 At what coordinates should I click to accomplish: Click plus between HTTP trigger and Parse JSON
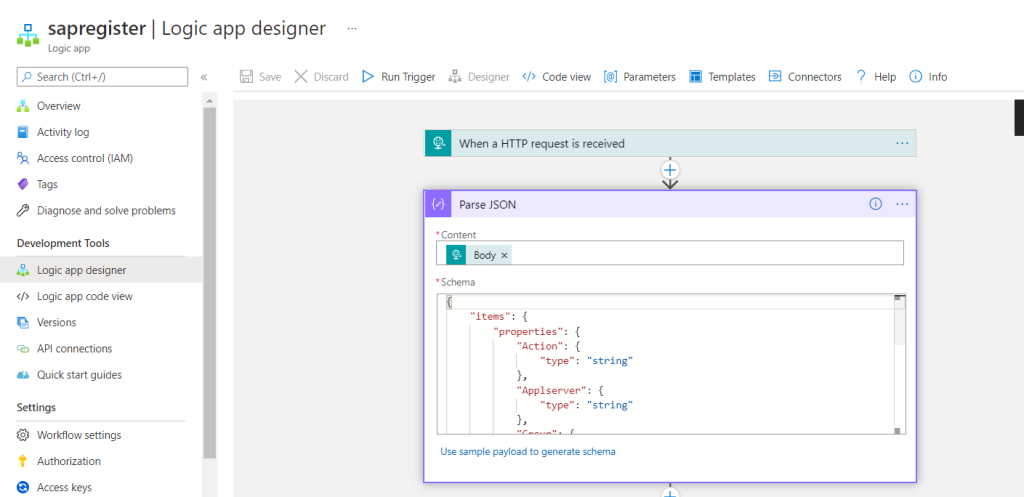pyautogui.click(x=670, y=170)
